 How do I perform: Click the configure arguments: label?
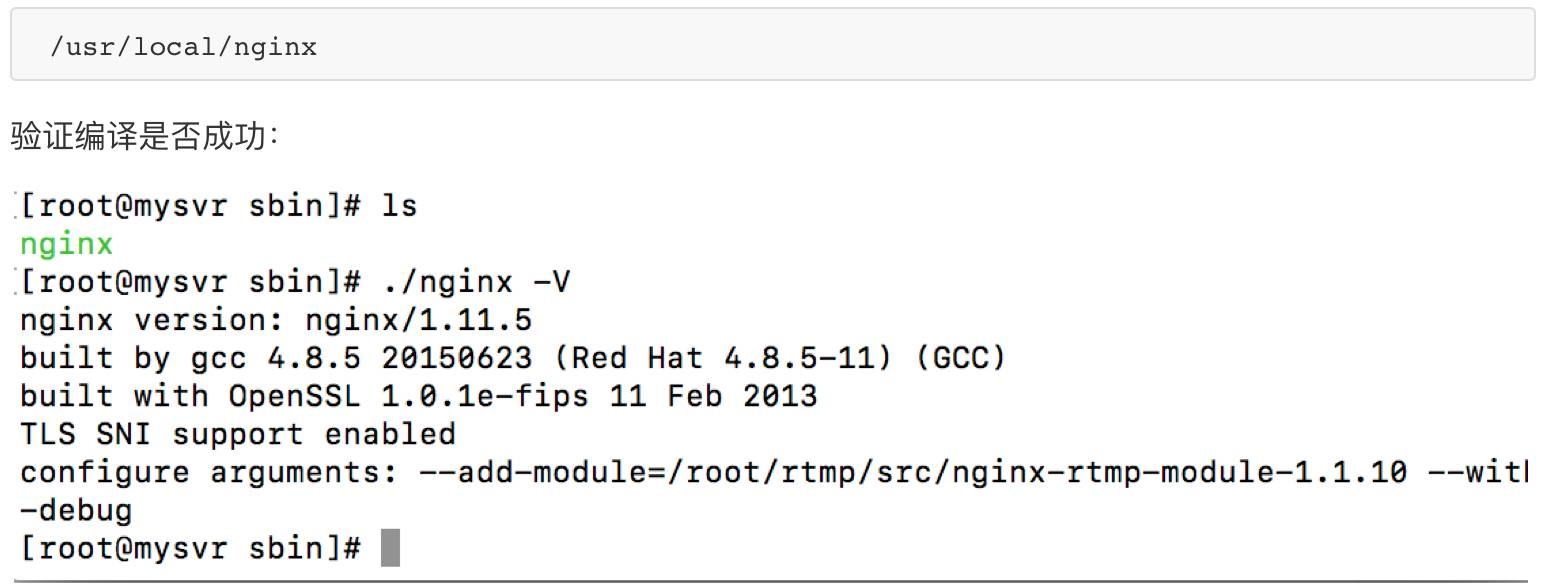209,472
